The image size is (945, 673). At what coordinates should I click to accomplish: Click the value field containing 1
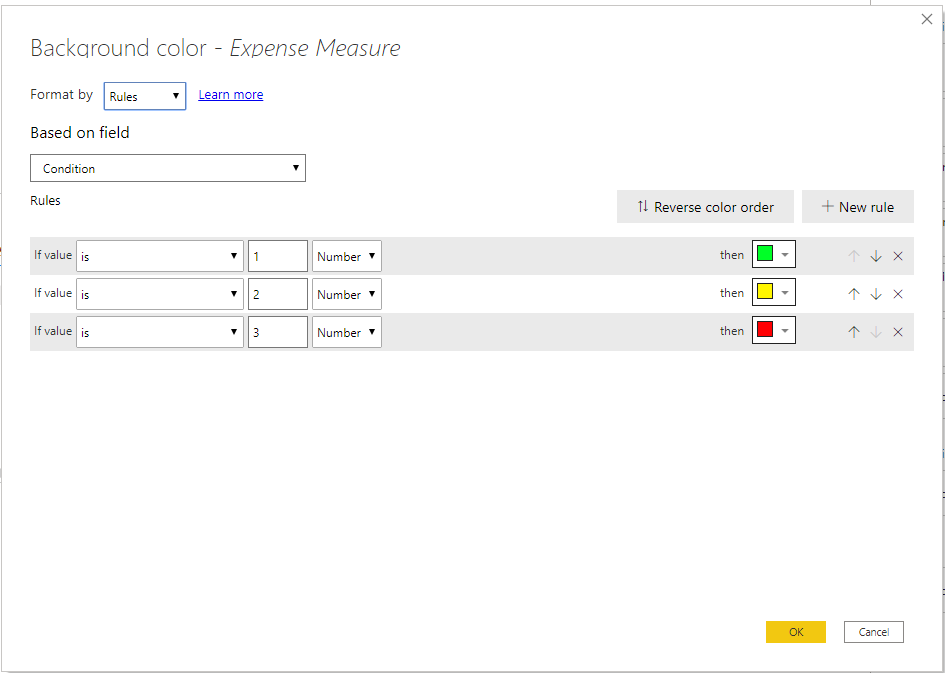pos(278,256)
